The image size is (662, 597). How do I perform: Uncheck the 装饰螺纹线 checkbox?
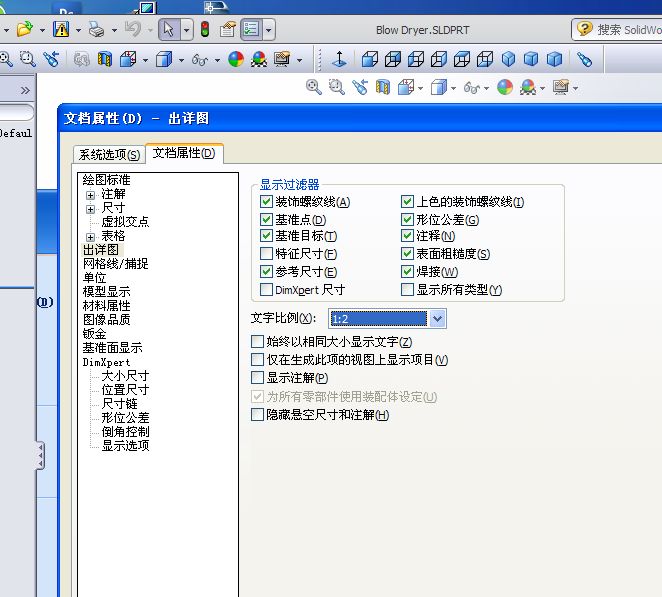(266, 202)
